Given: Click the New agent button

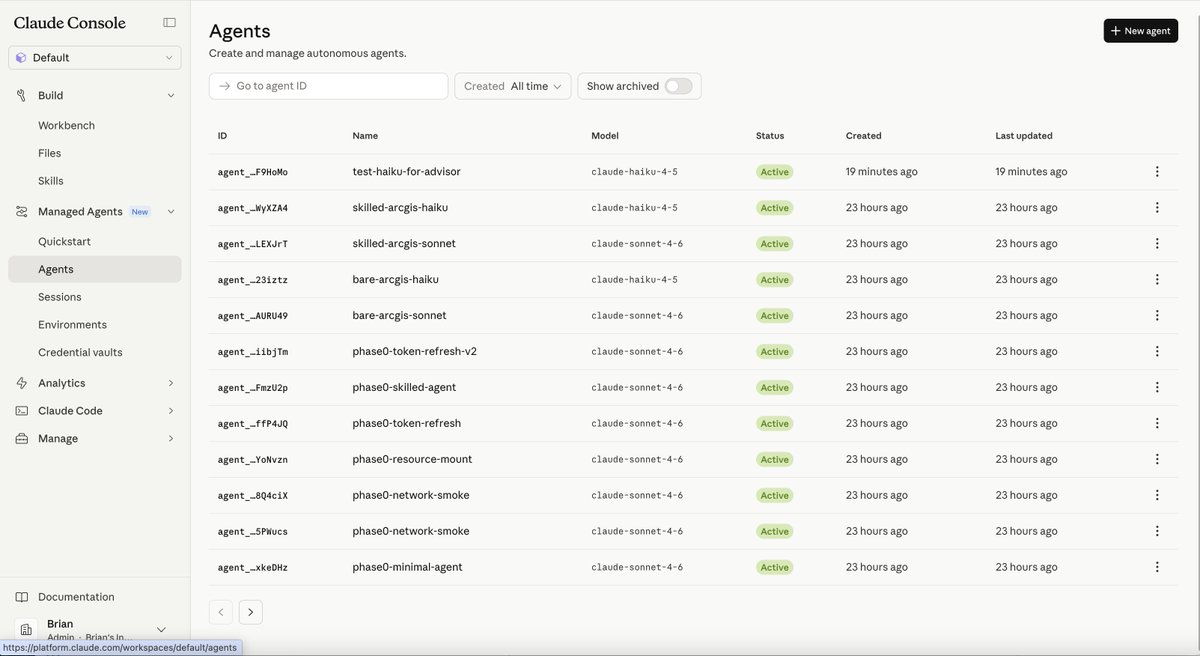Looking at the screenshot, I should (x=1140, y=31).
